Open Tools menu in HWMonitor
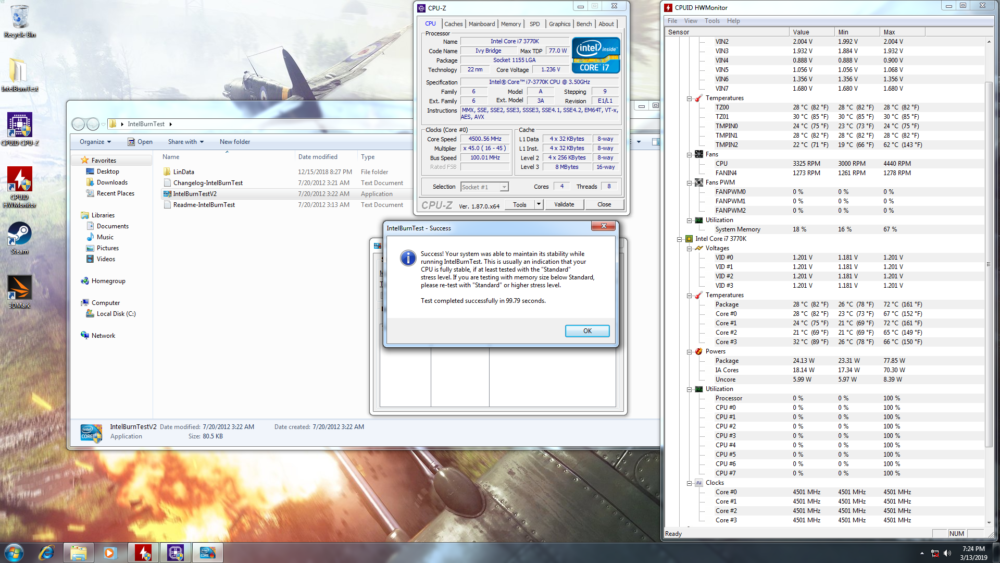This screenshot has width=1000, height=563. [712, 21]
